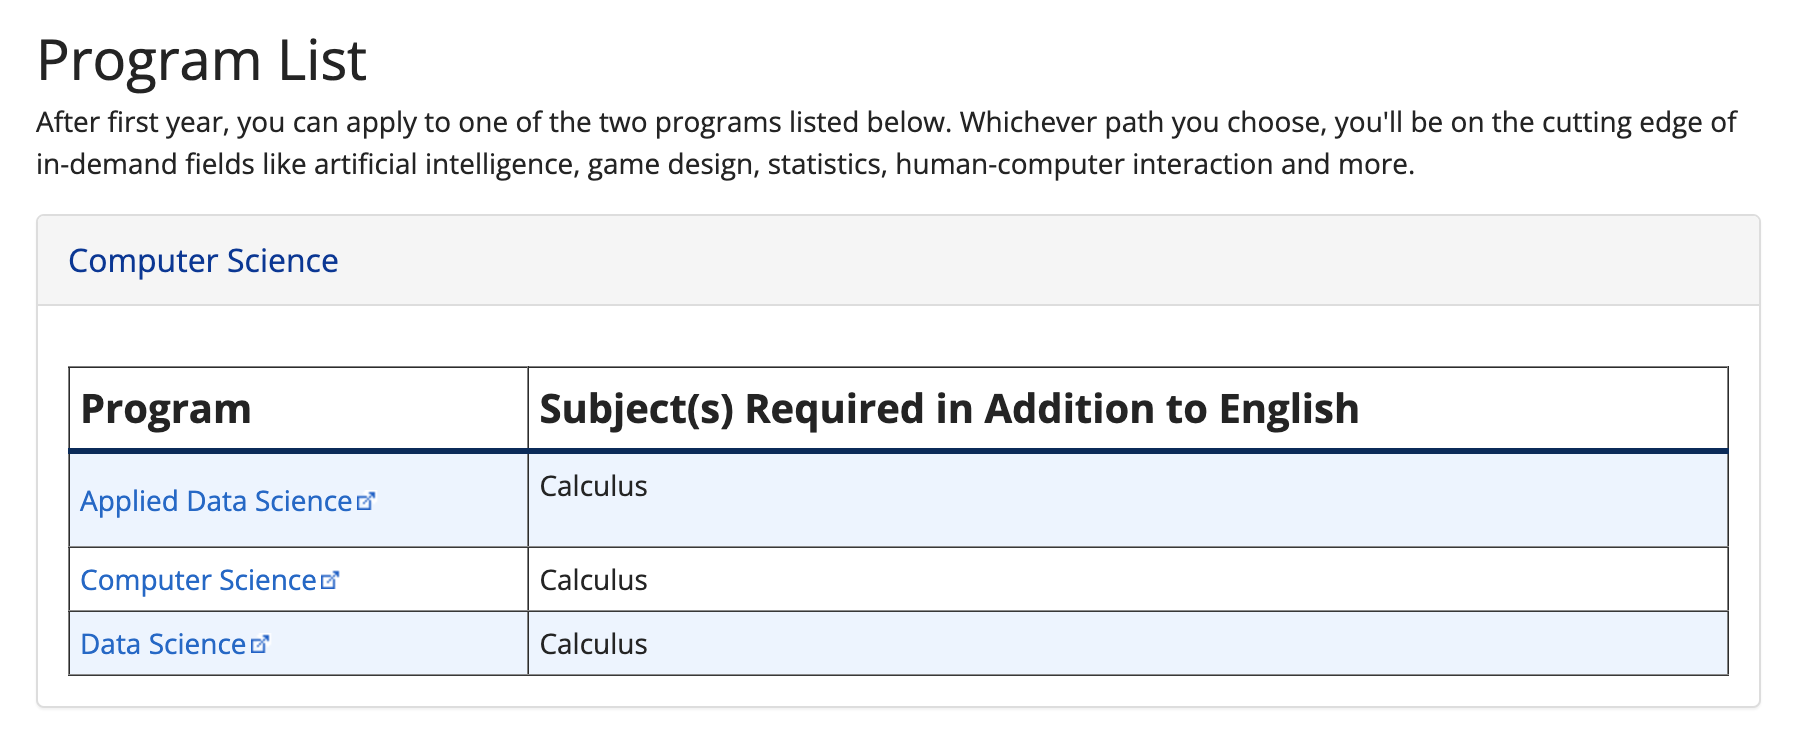Click the Program column header
This screenshot has height=742, width=1802.
pyautogui.click(x=166, y=408)
